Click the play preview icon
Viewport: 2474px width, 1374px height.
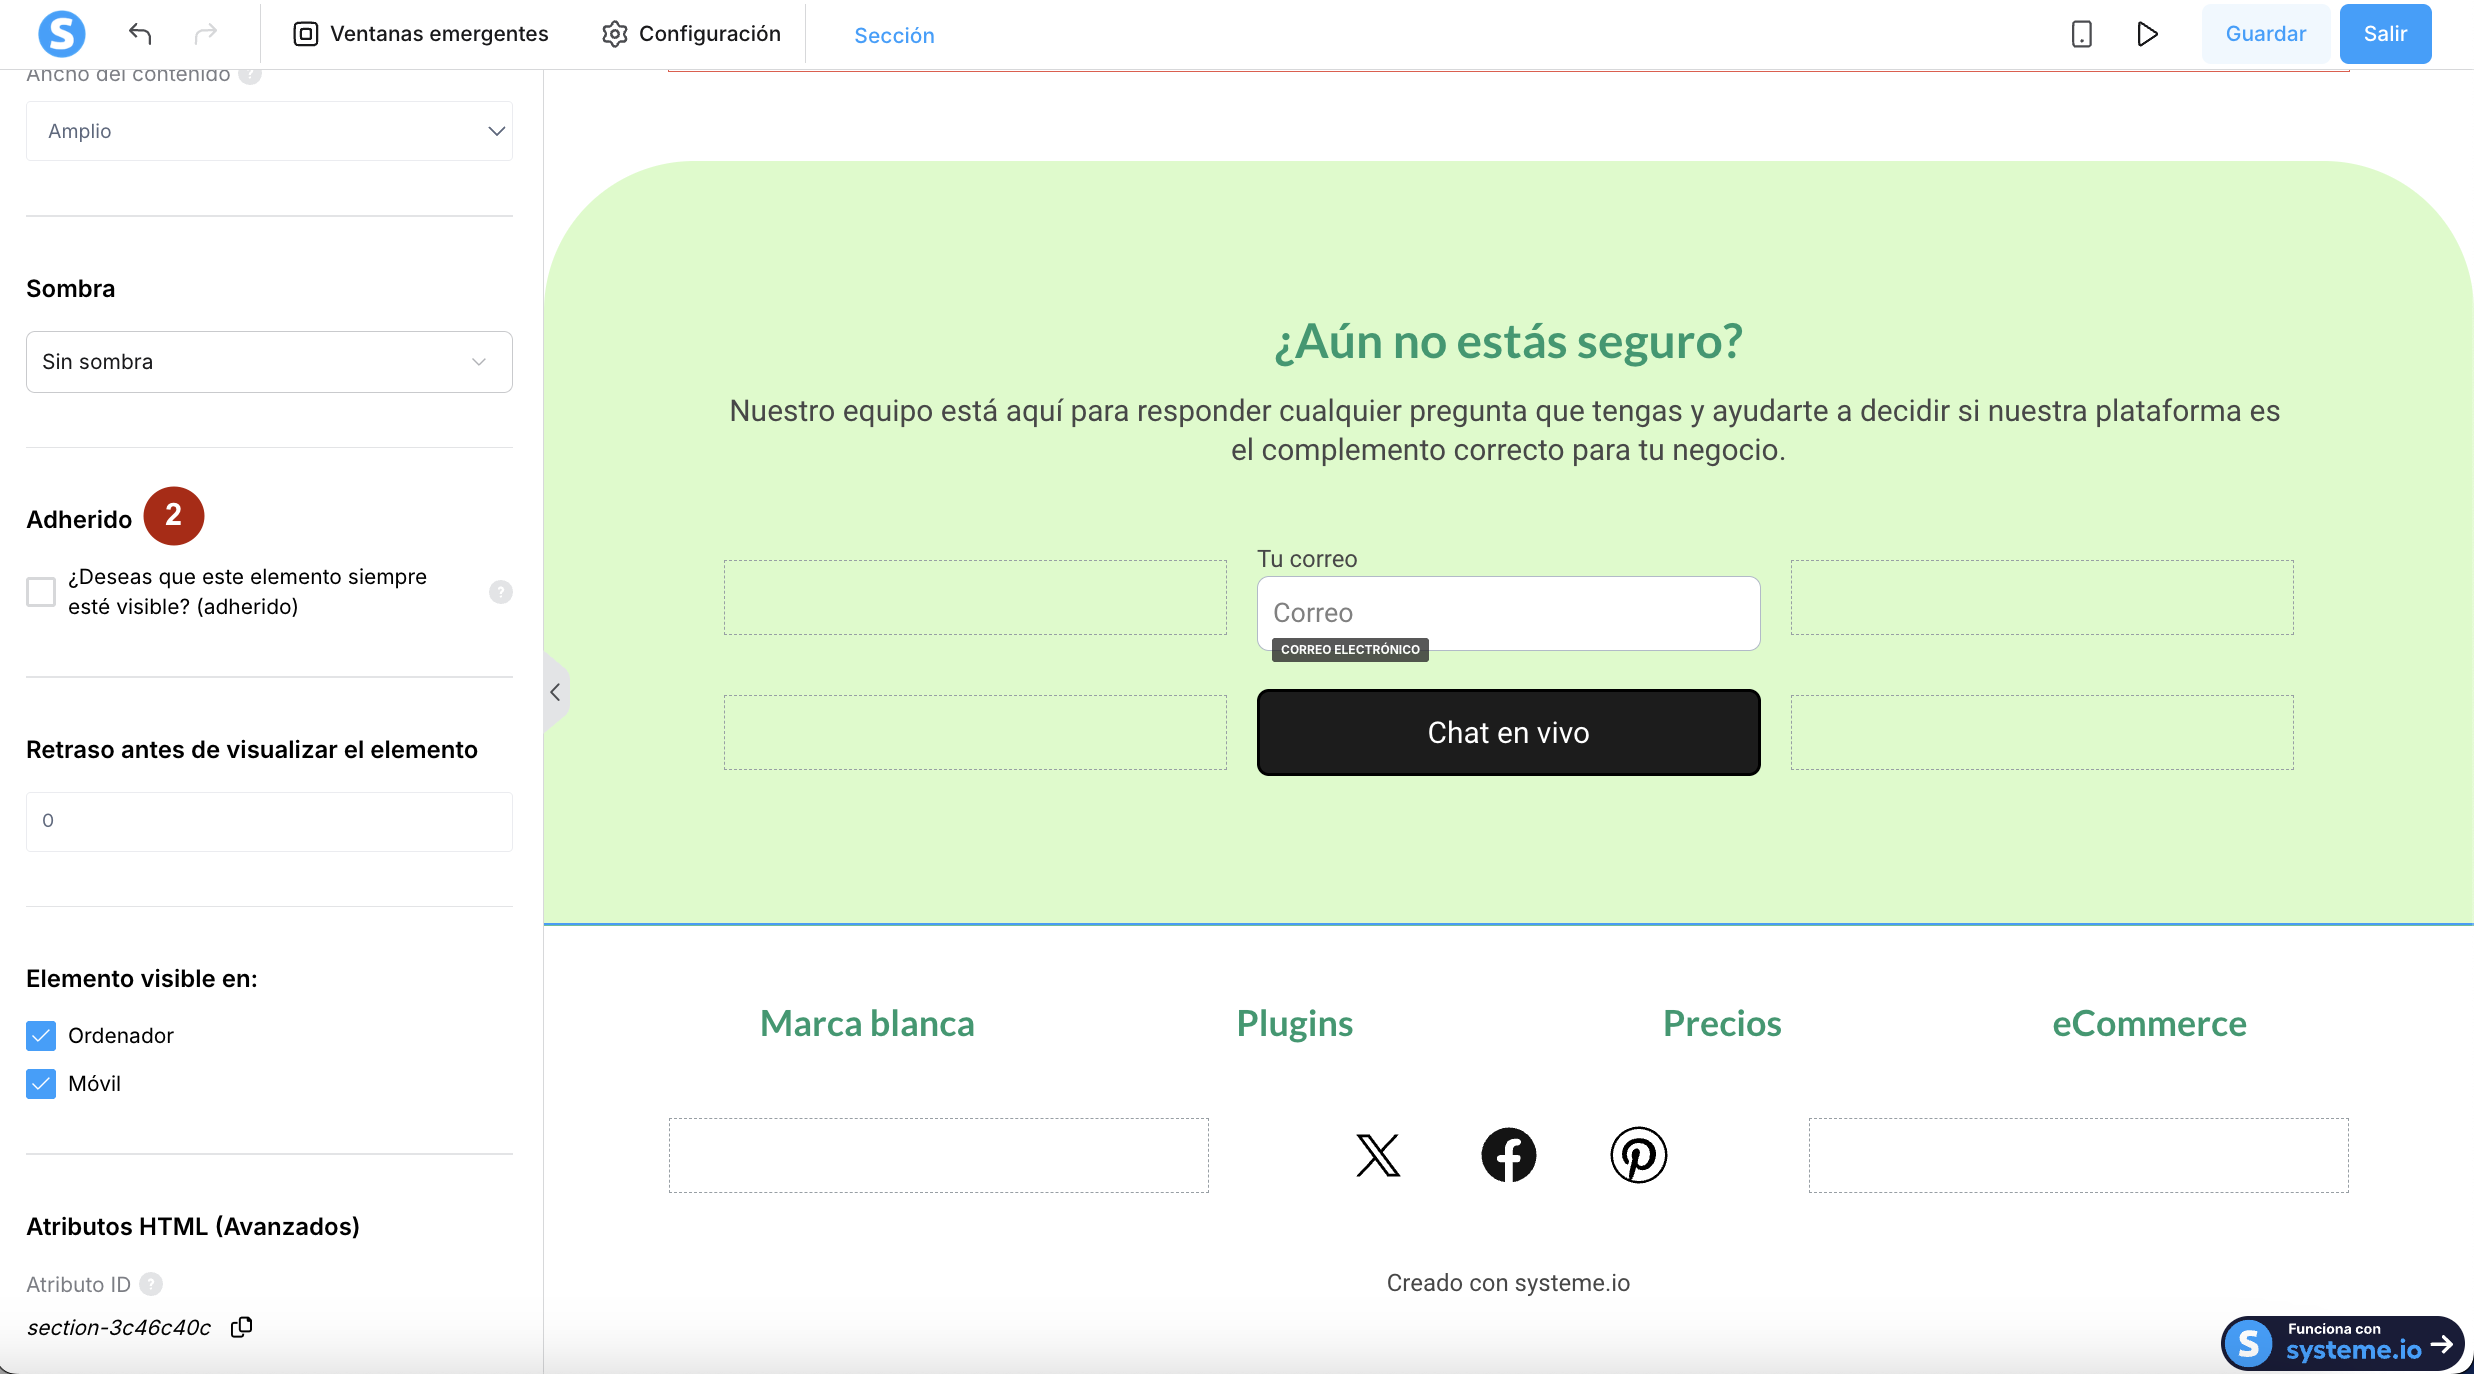(2147, 34)
